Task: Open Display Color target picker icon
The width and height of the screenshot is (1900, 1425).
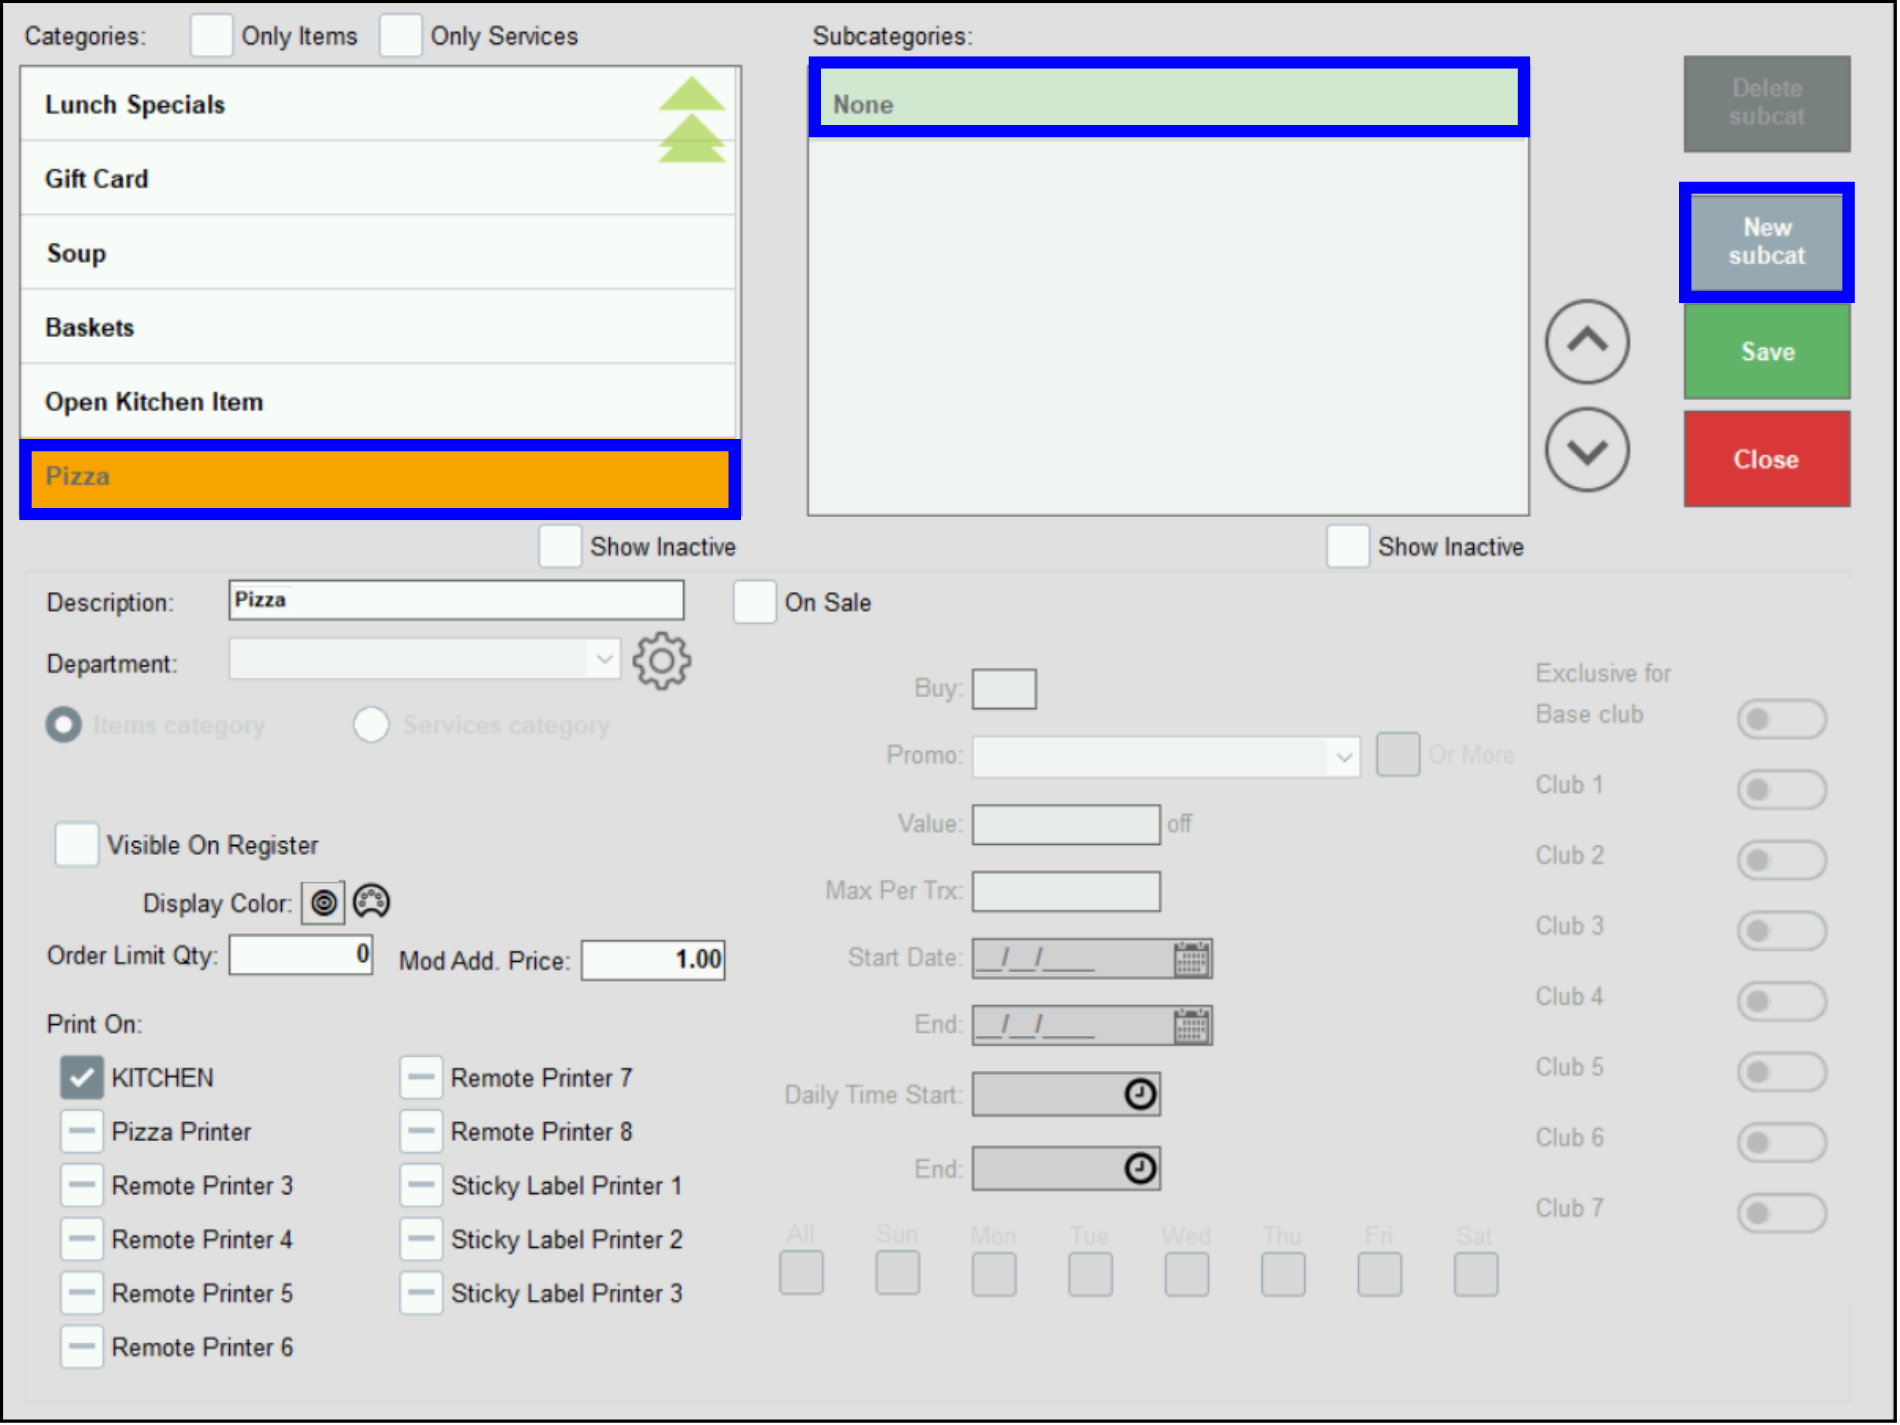Action: click(x=324, y=904)
